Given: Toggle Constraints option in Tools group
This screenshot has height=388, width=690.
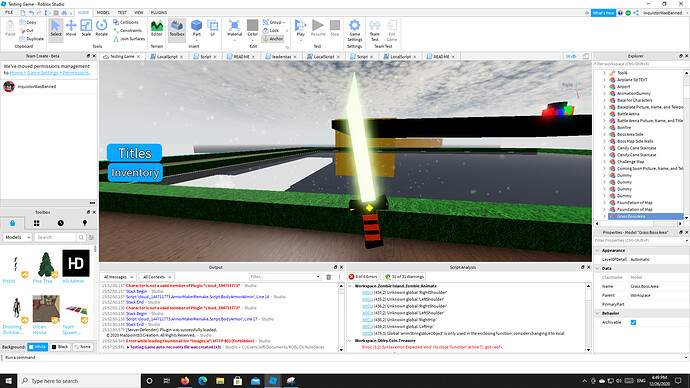Looking at the screenshot, I should [x=128, y=30].
